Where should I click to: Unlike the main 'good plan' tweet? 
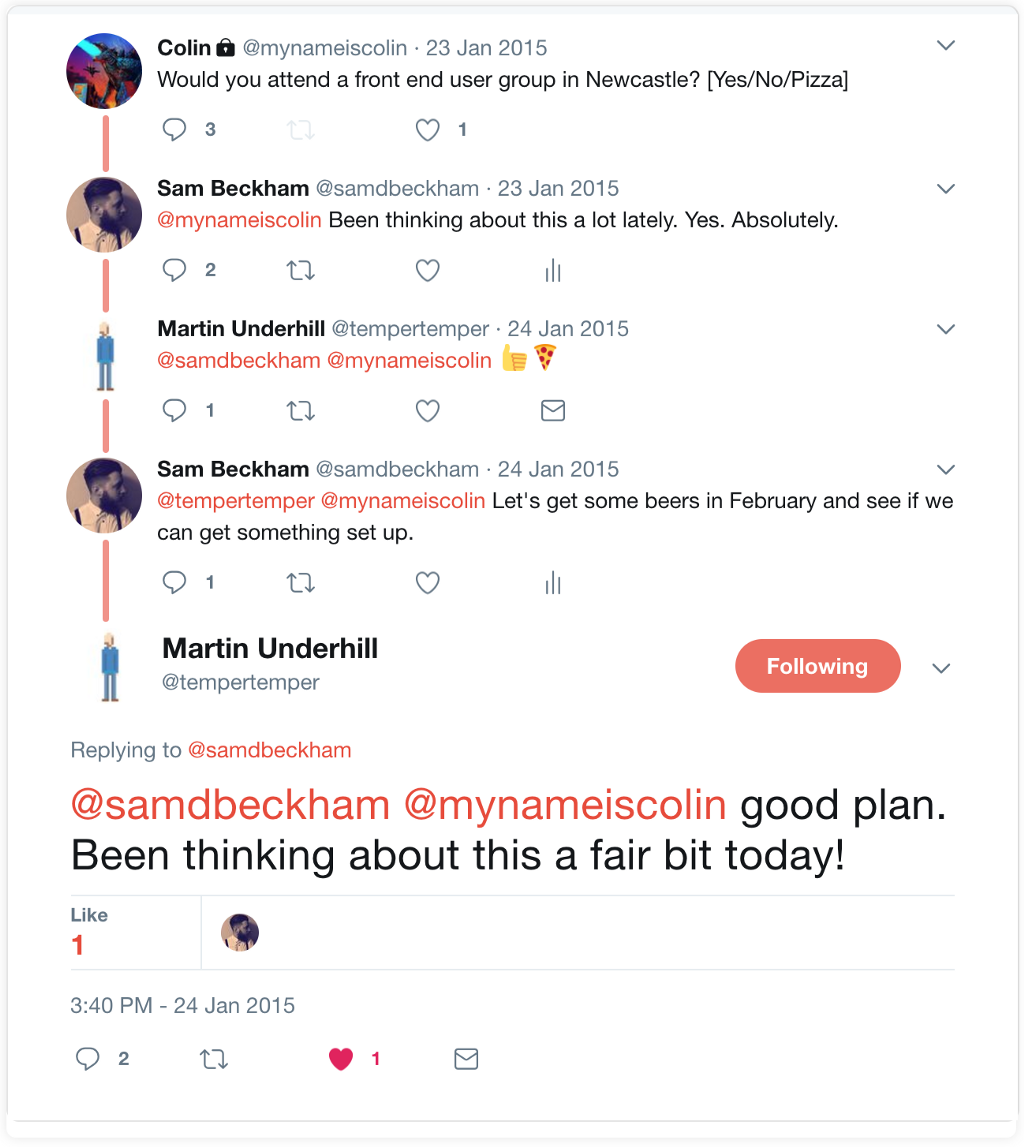(342, 1059)
